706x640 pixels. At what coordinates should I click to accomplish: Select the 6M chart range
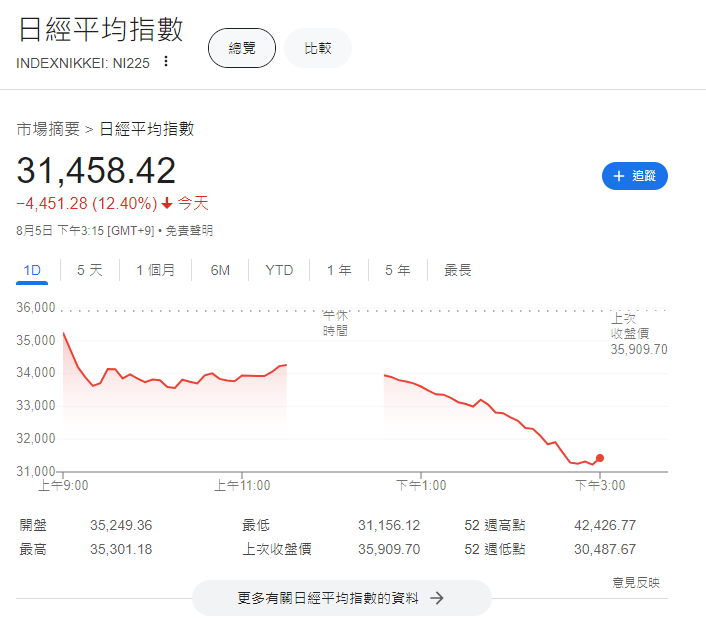point(220,270)
